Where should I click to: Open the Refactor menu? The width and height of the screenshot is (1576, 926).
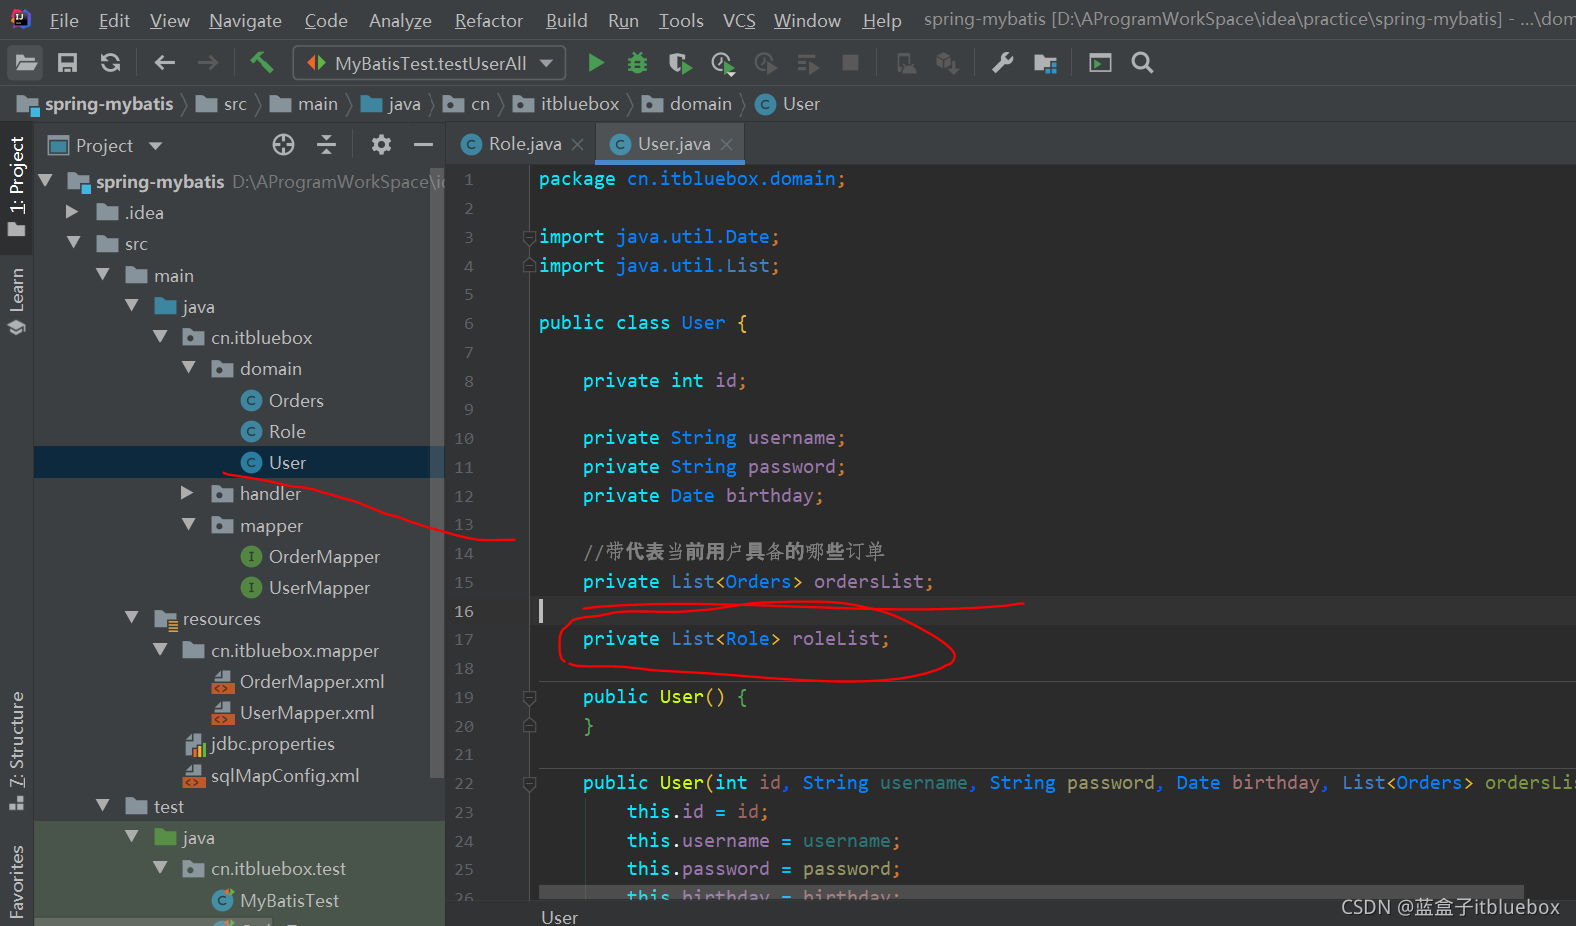pos(488,20)
